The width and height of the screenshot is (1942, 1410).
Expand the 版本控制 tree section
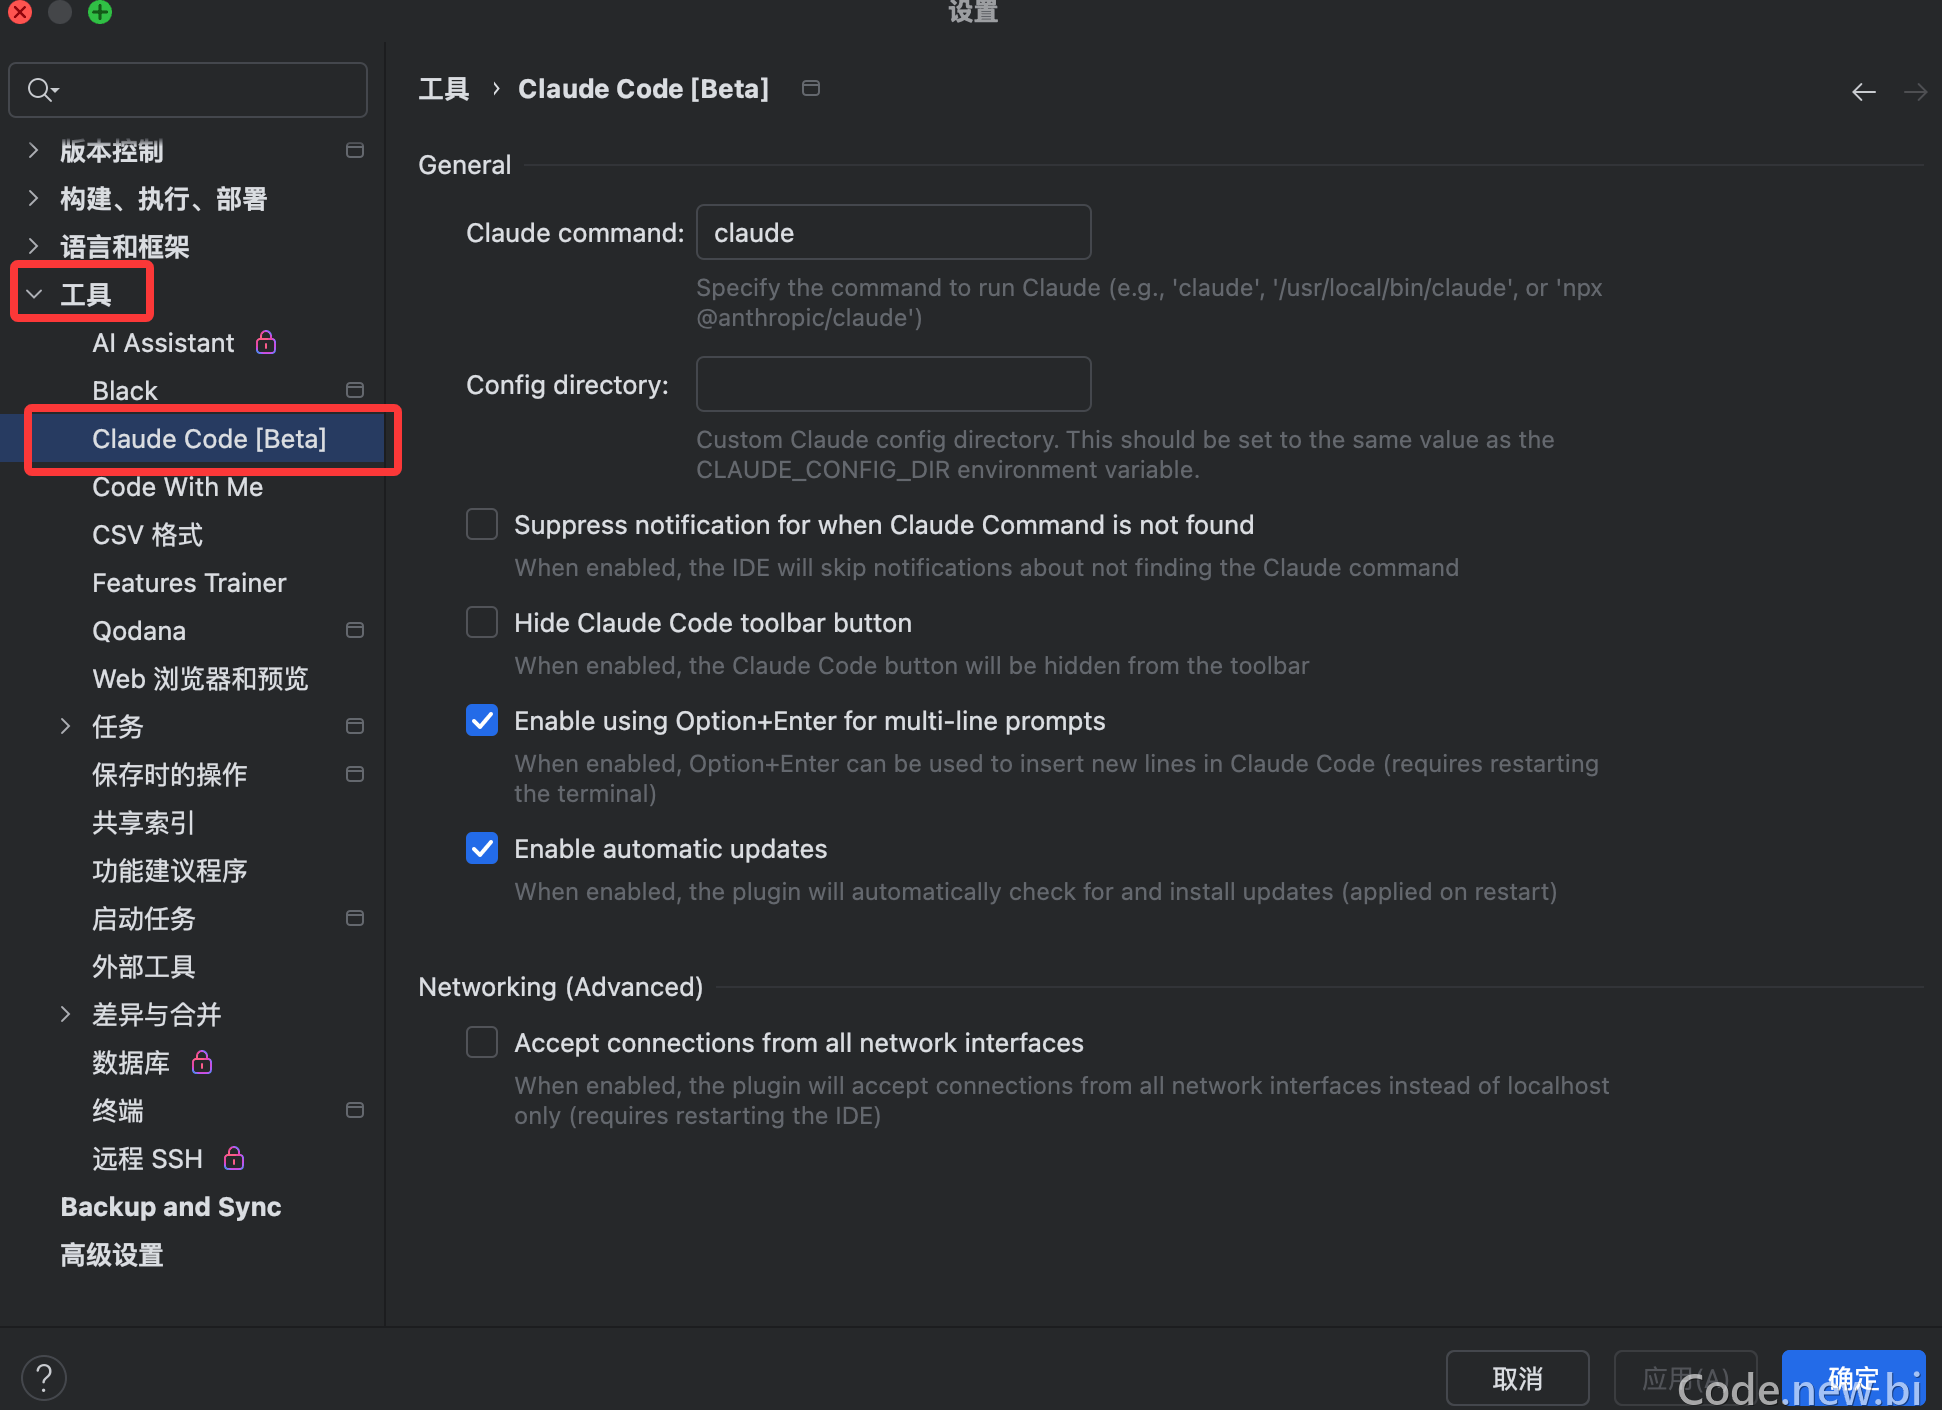point(34,150)
